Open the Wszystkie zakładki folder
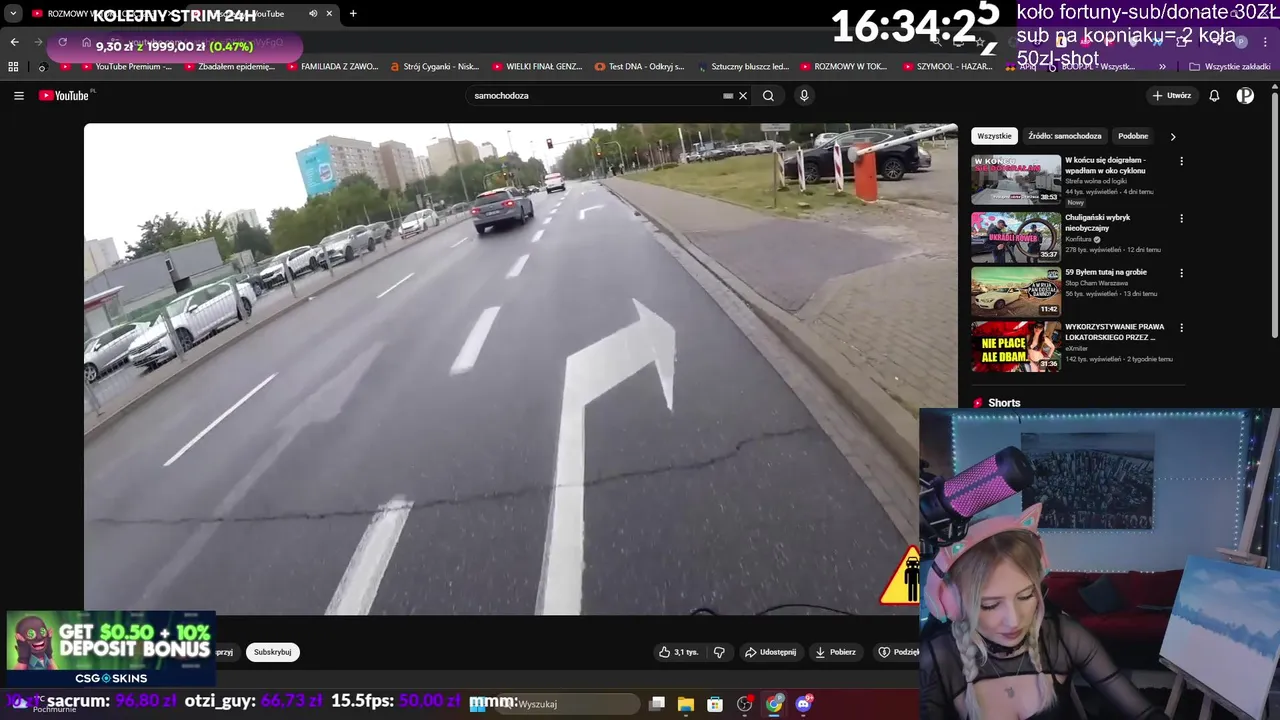The height and width of the screenshot is (720, 1280). [1229, 66]
